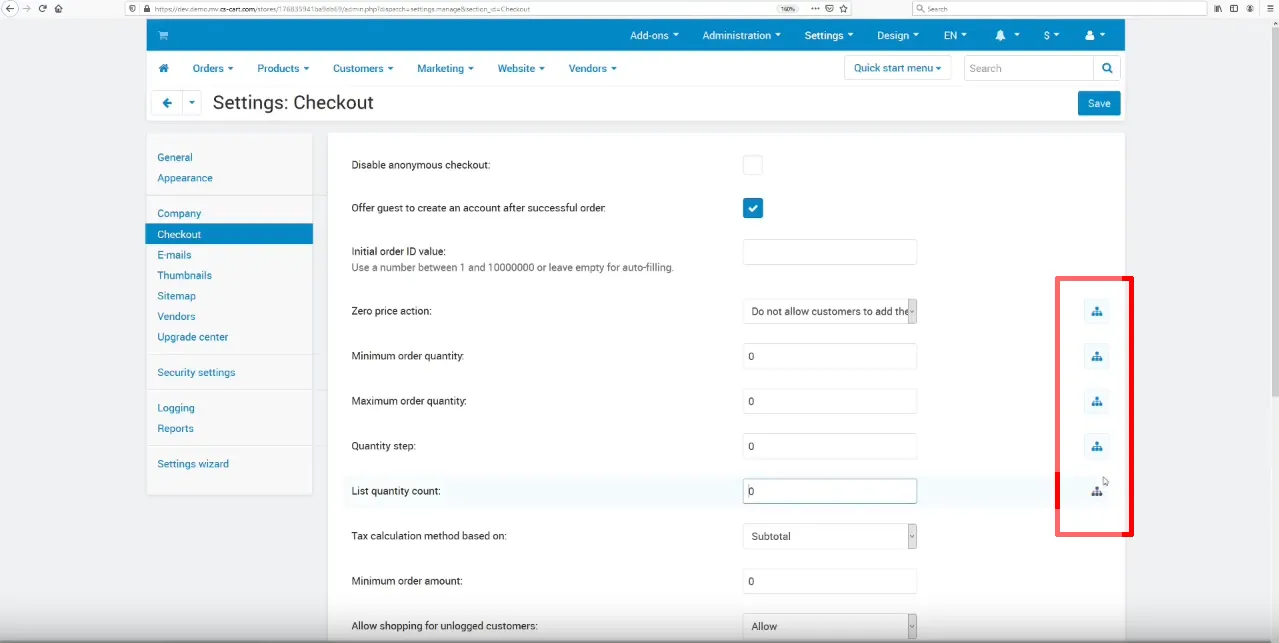
Task: Open the Tax calculation method dropdown
Action: [x=830, y=536]
